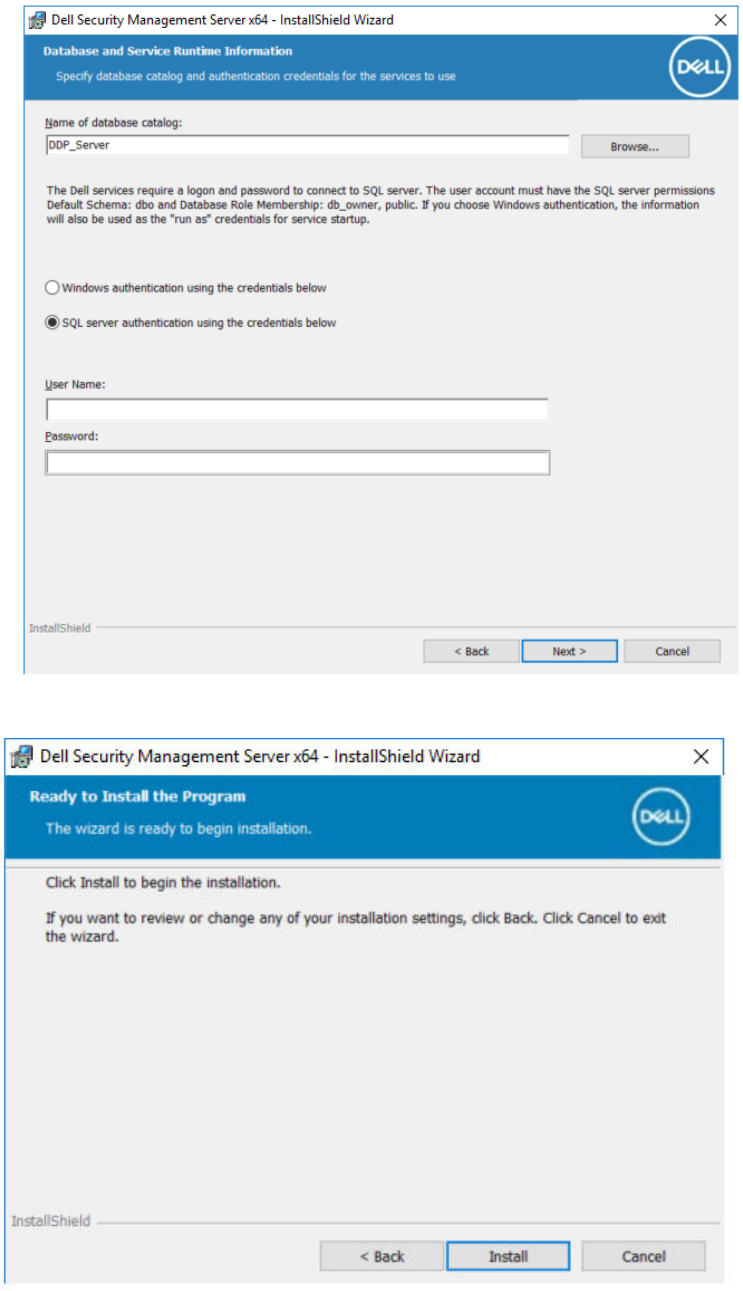The image size is (743, 1291).
Task: Click installer icon in Database dialog title bar
Action: [x=37, y=19]
